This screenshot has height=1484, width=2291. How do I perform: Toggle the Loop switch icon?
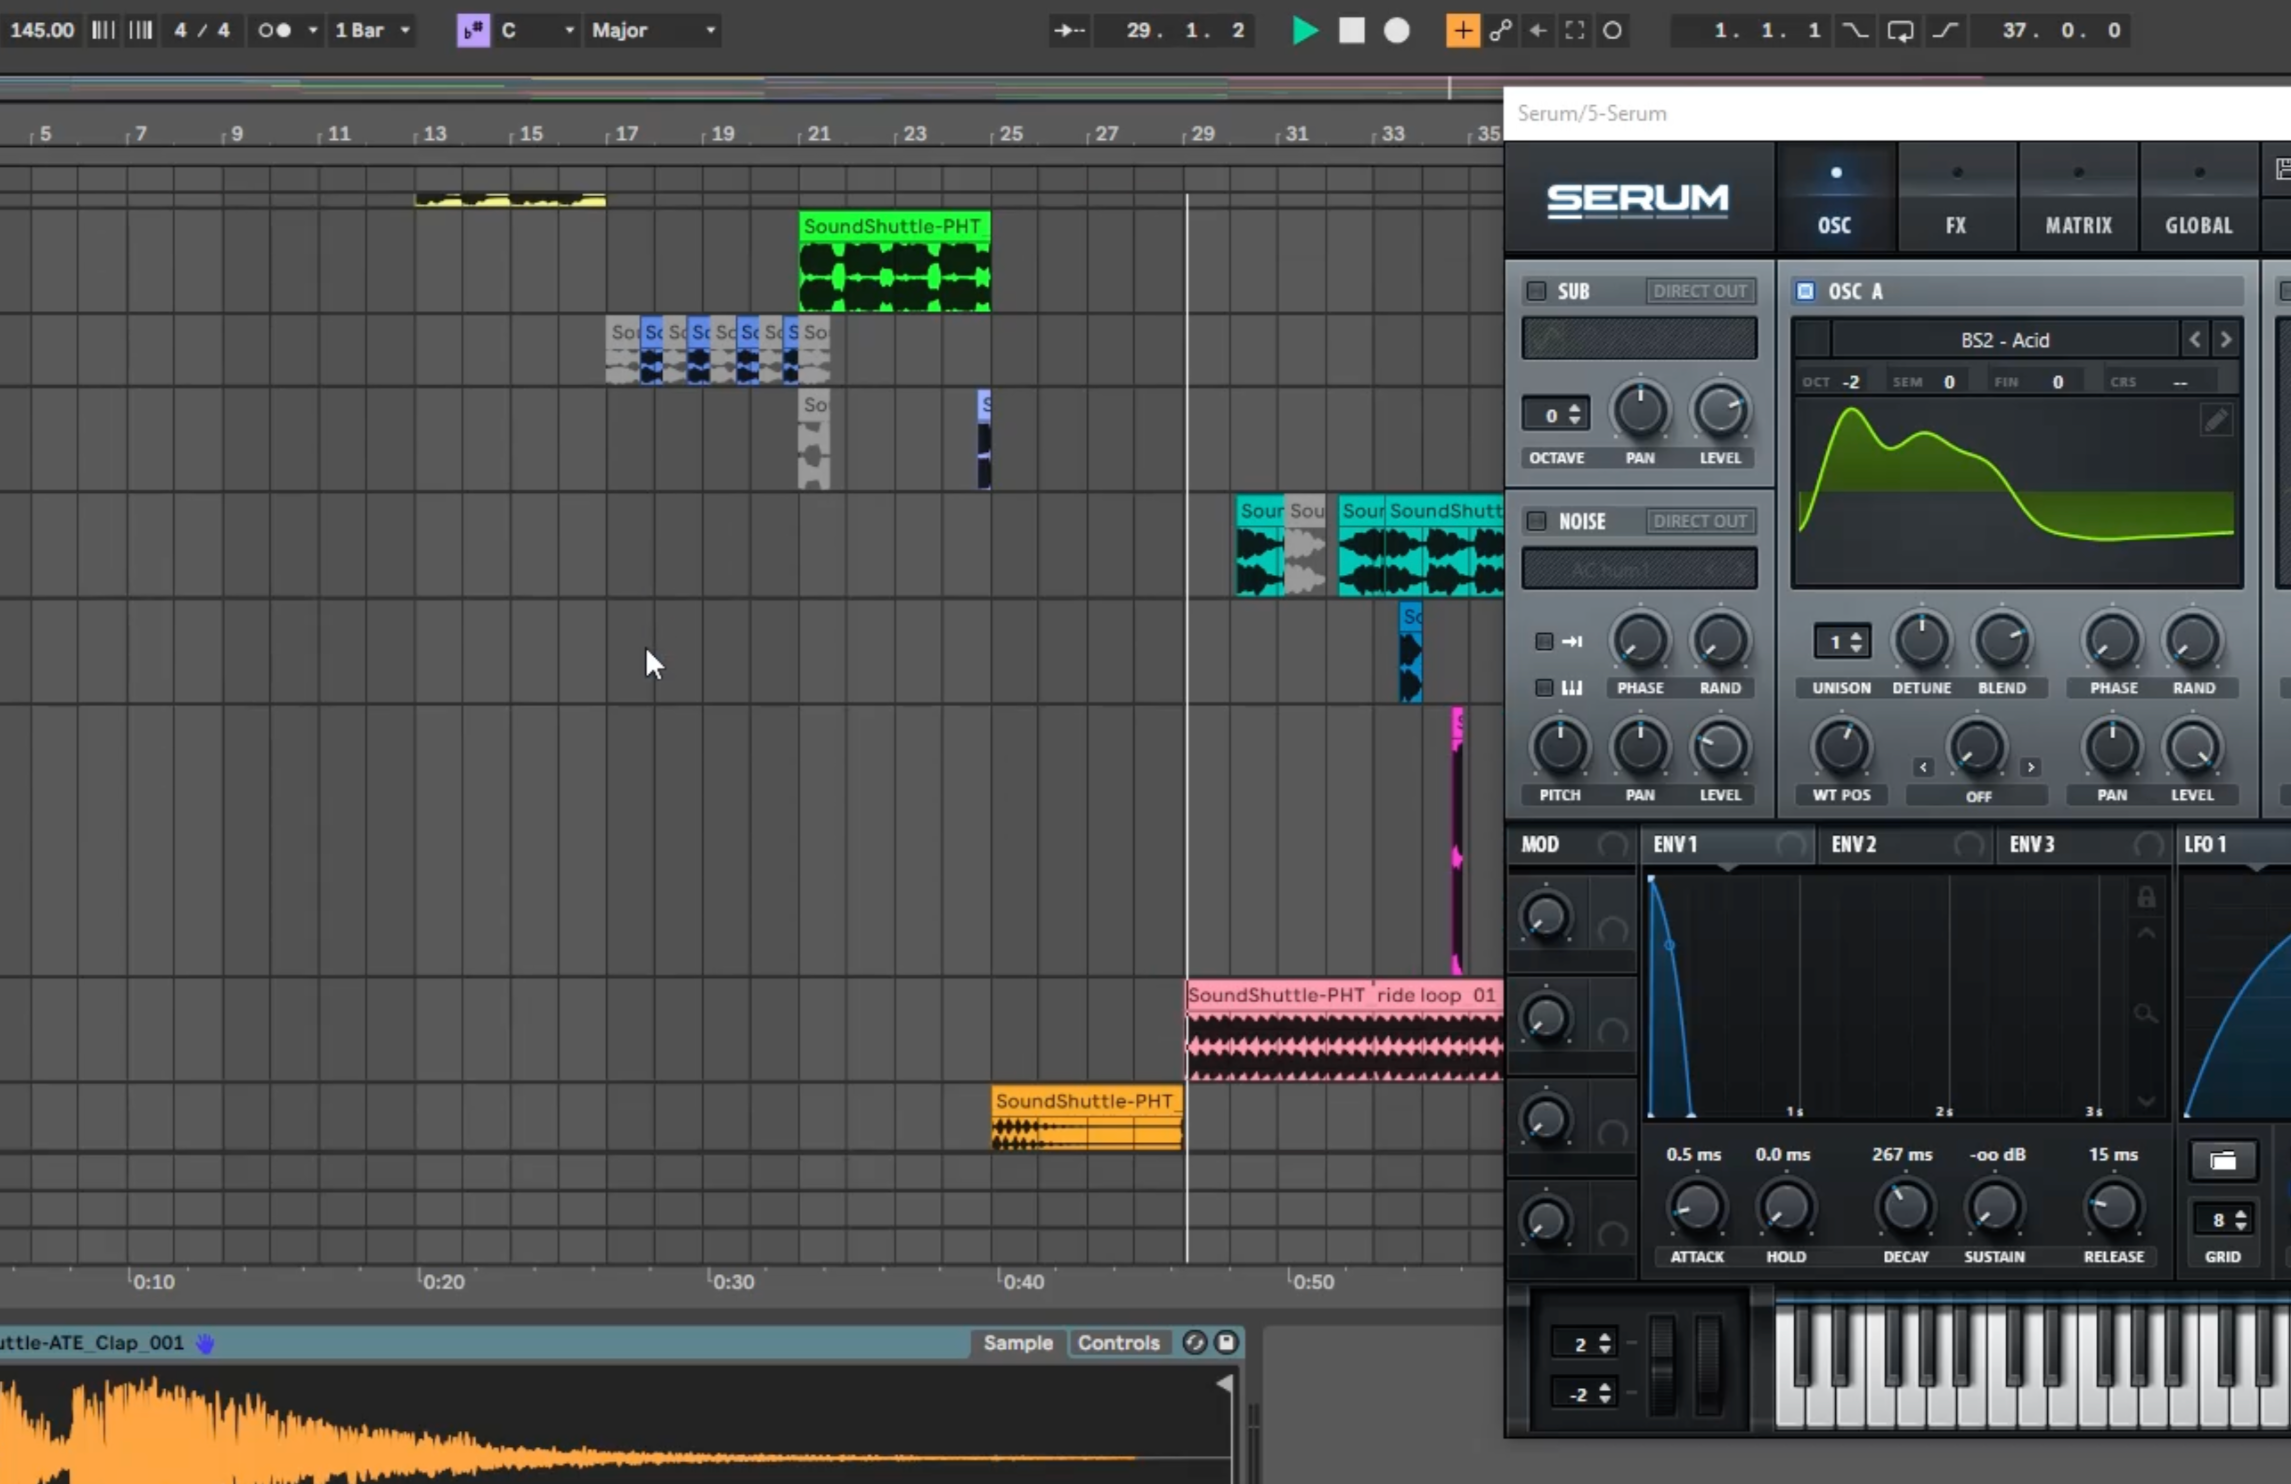coord(1900,30)
